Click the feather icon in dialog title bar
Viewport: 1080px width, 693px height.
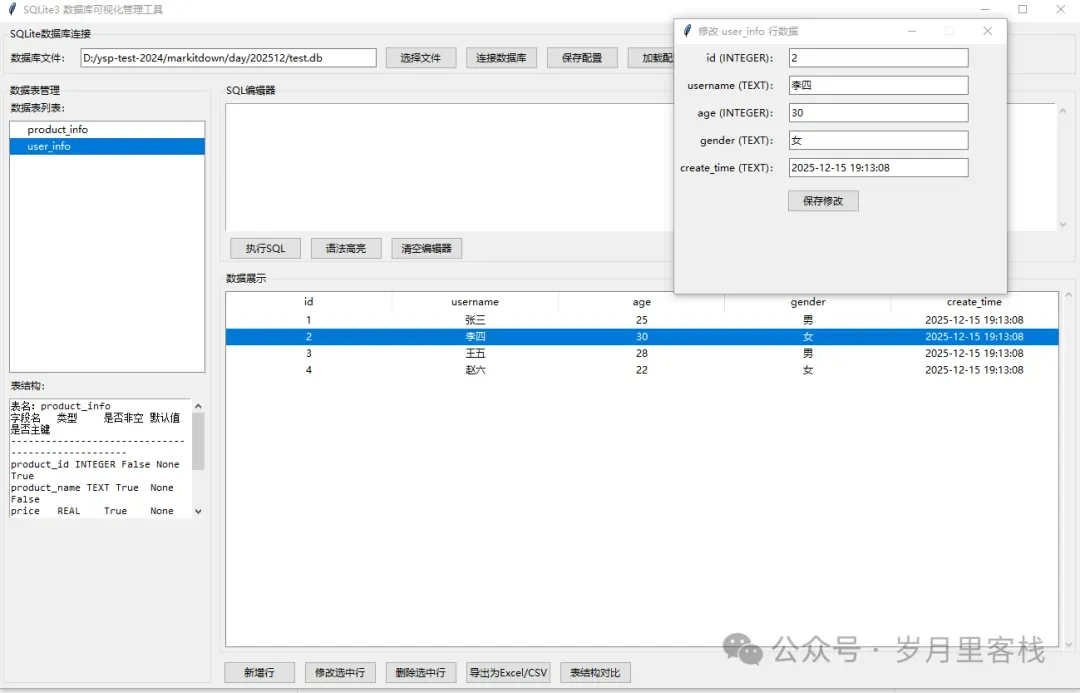click(687, 31)
